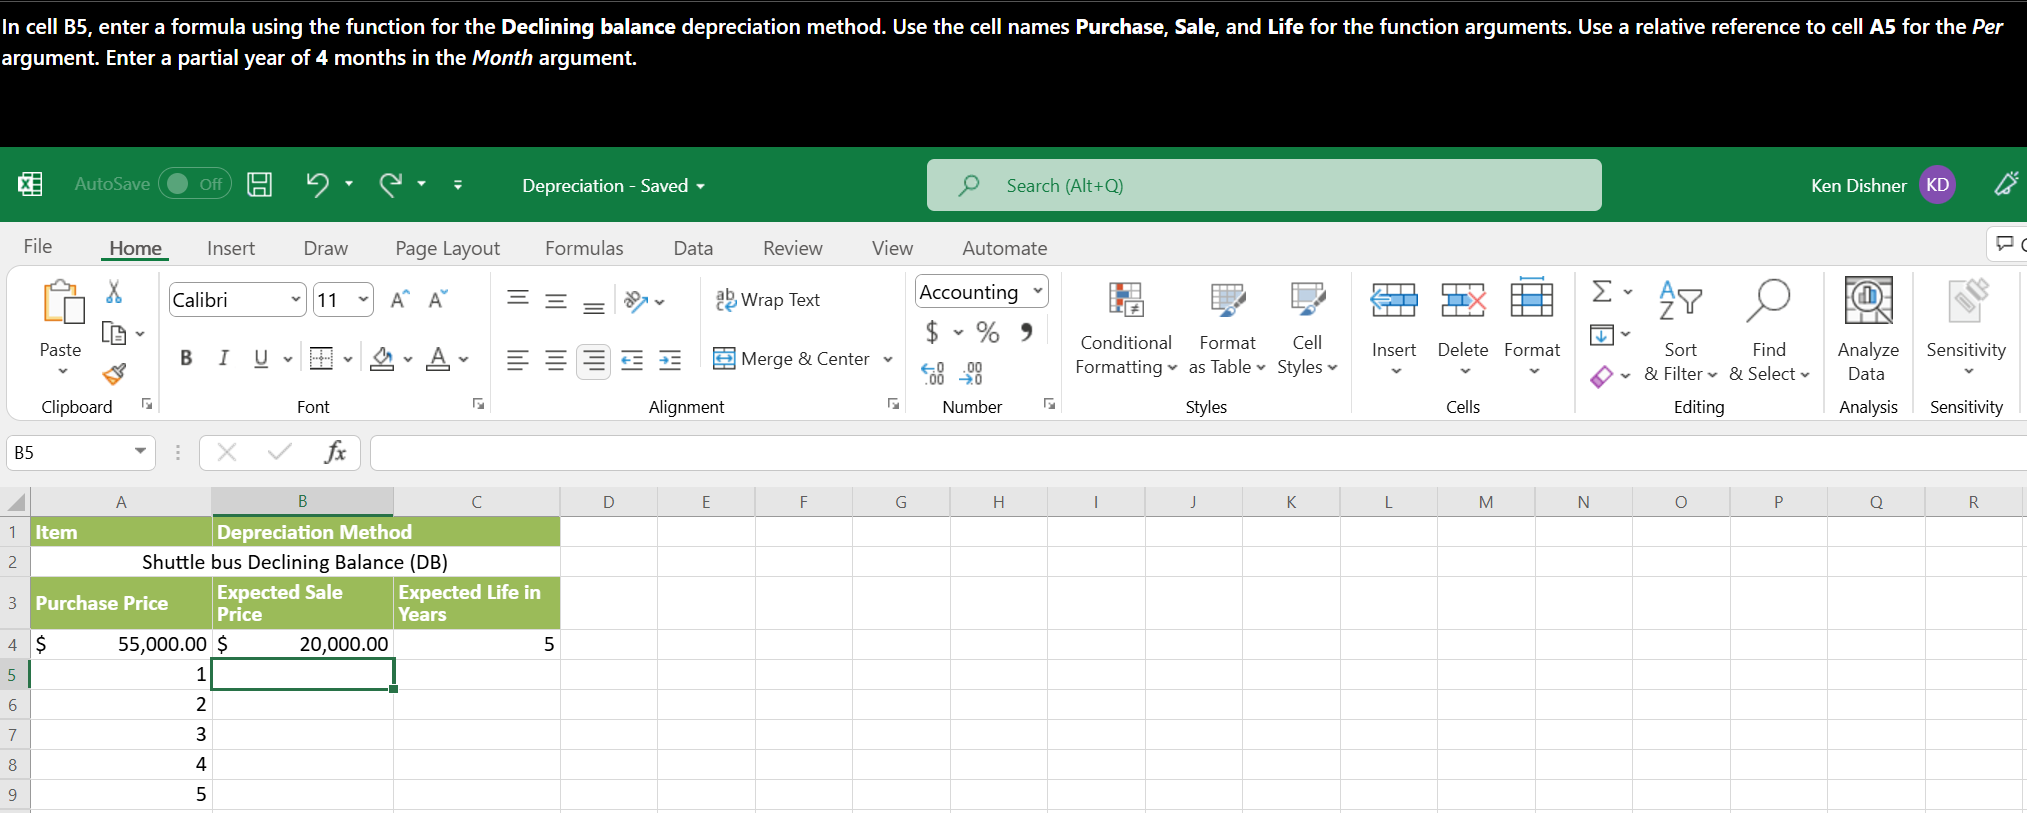Click inside the formula bar

click(x=1198, y=452)
